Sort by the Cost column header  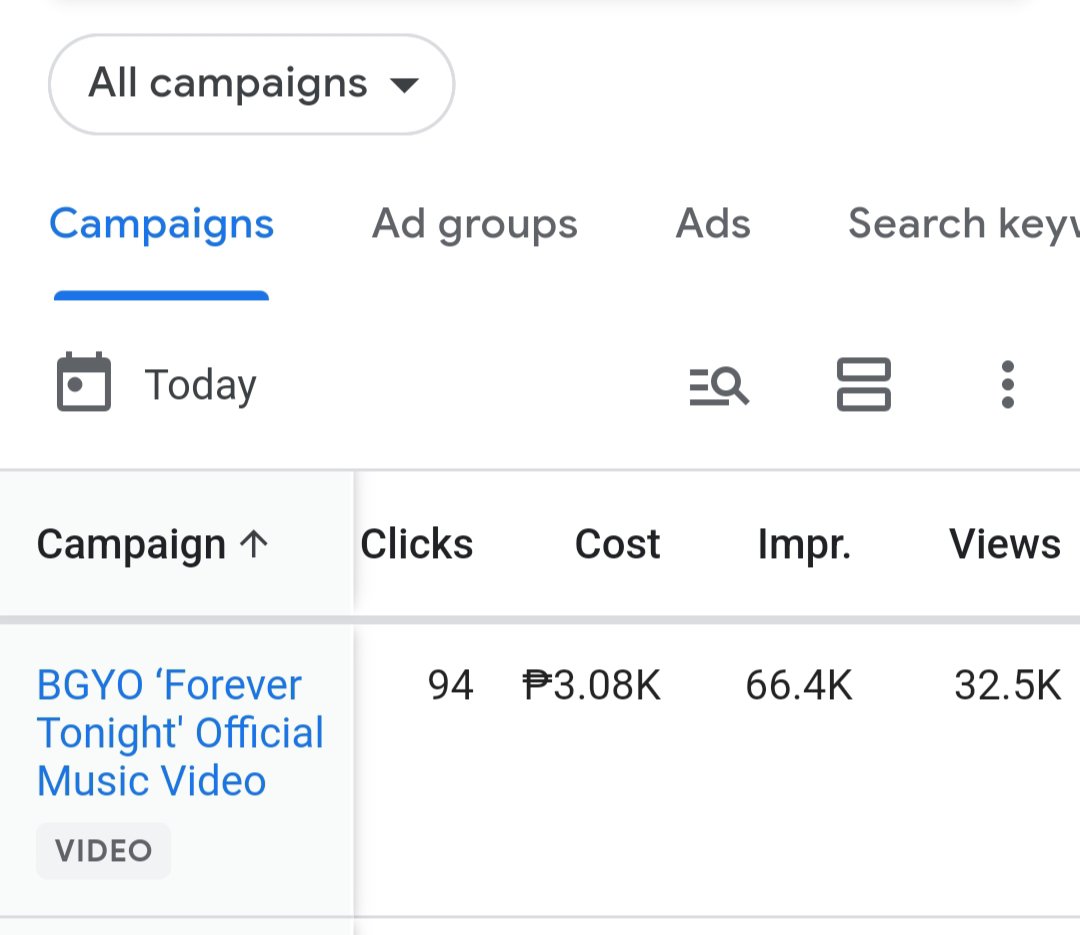click(618, 544)
